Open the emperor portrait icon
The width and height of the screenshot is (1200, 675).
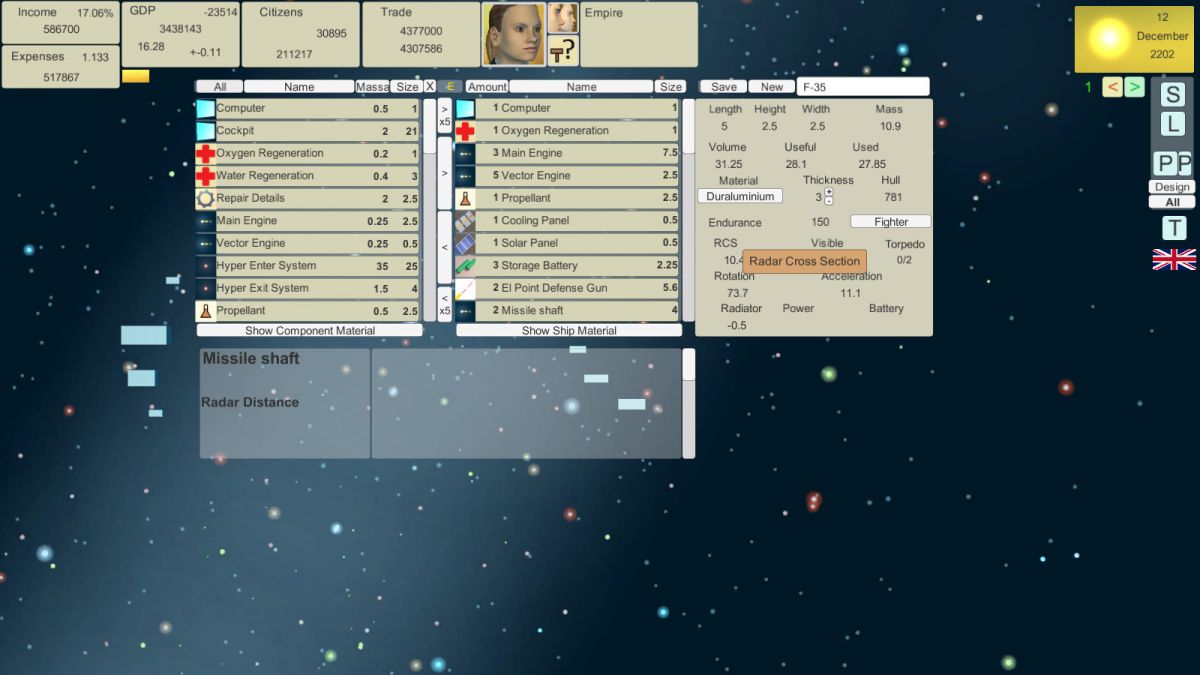(x=514, y=34)
